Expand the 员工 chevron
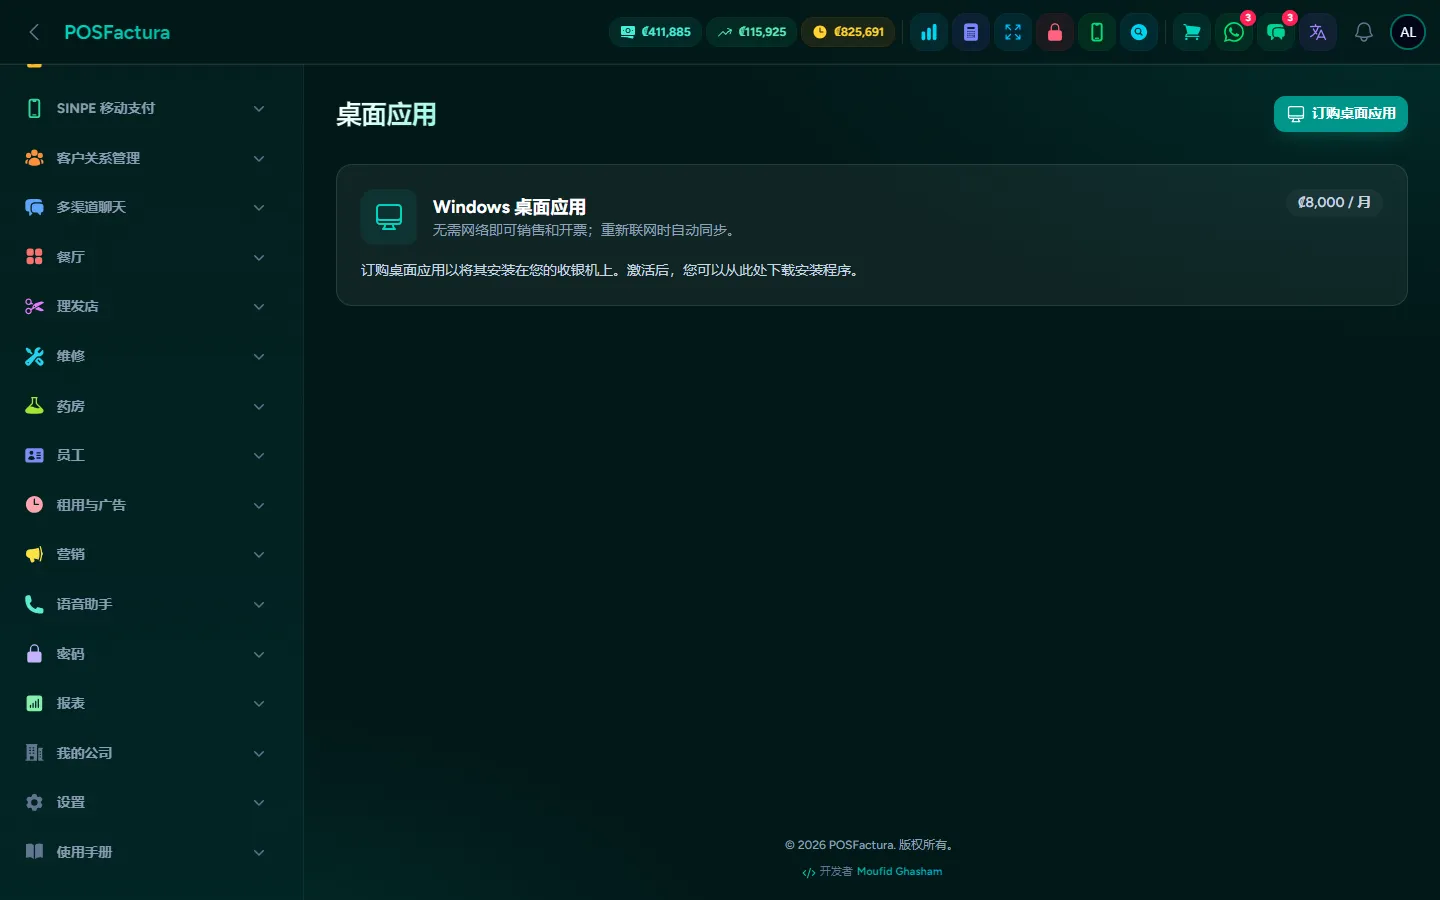1440x900 pixels. [x=259, y=455]
